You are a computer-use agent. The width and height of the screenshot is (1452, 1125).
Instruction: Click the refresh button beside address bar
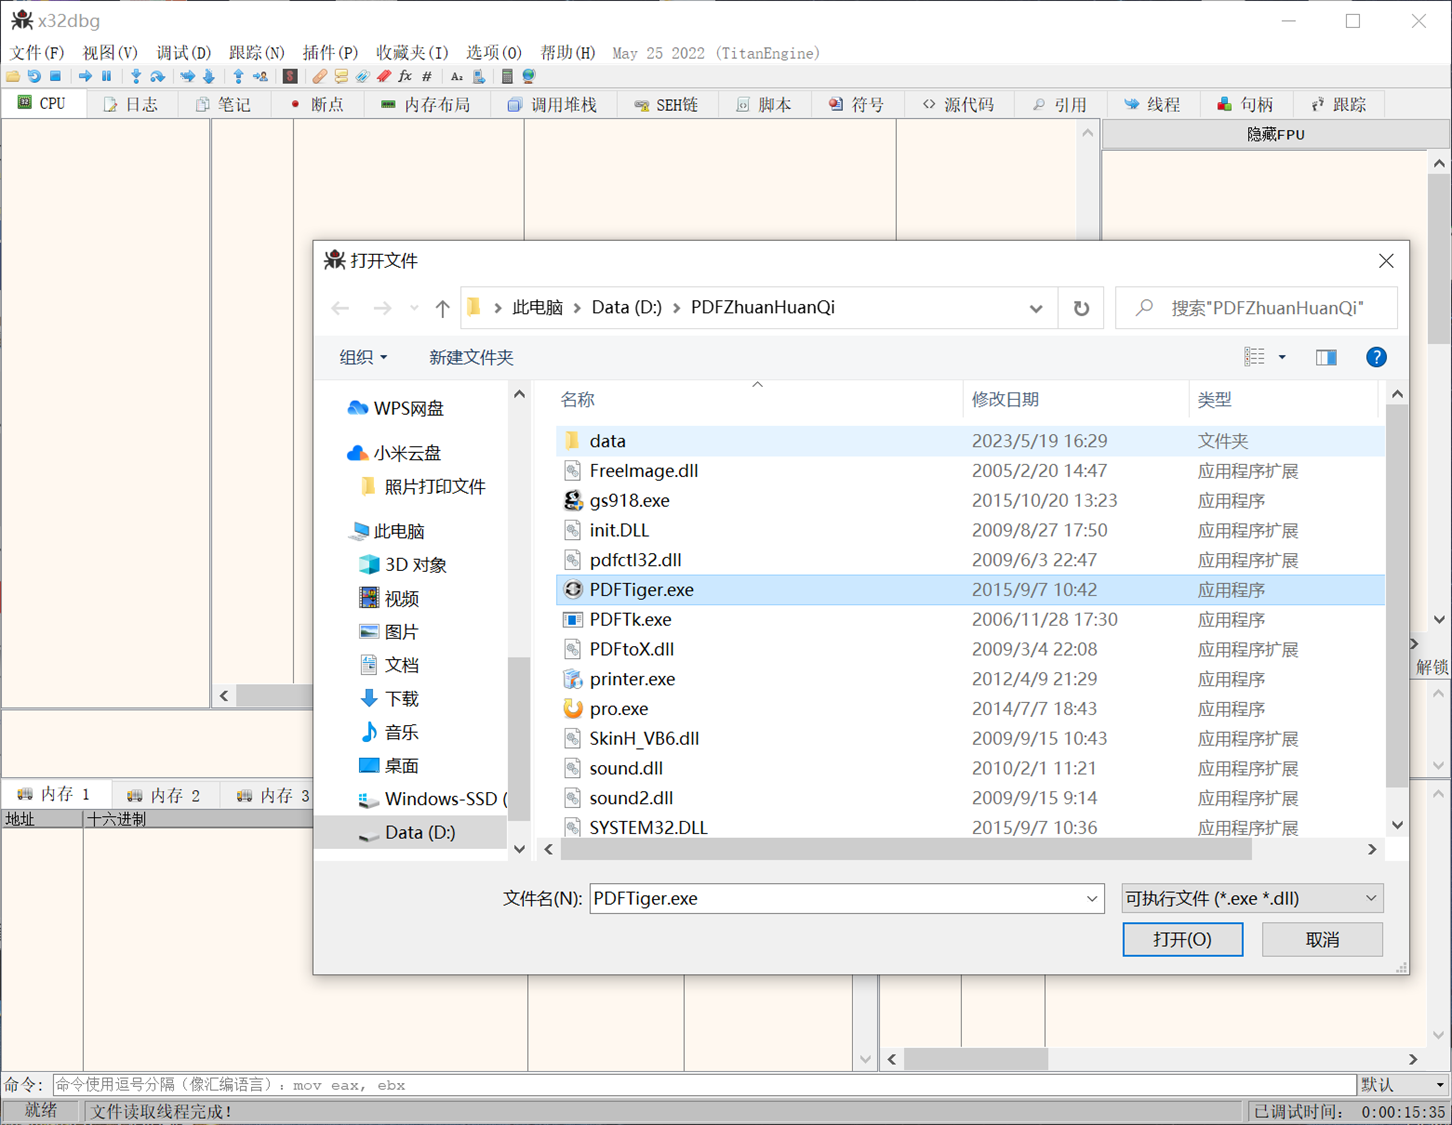[1081, 308]
